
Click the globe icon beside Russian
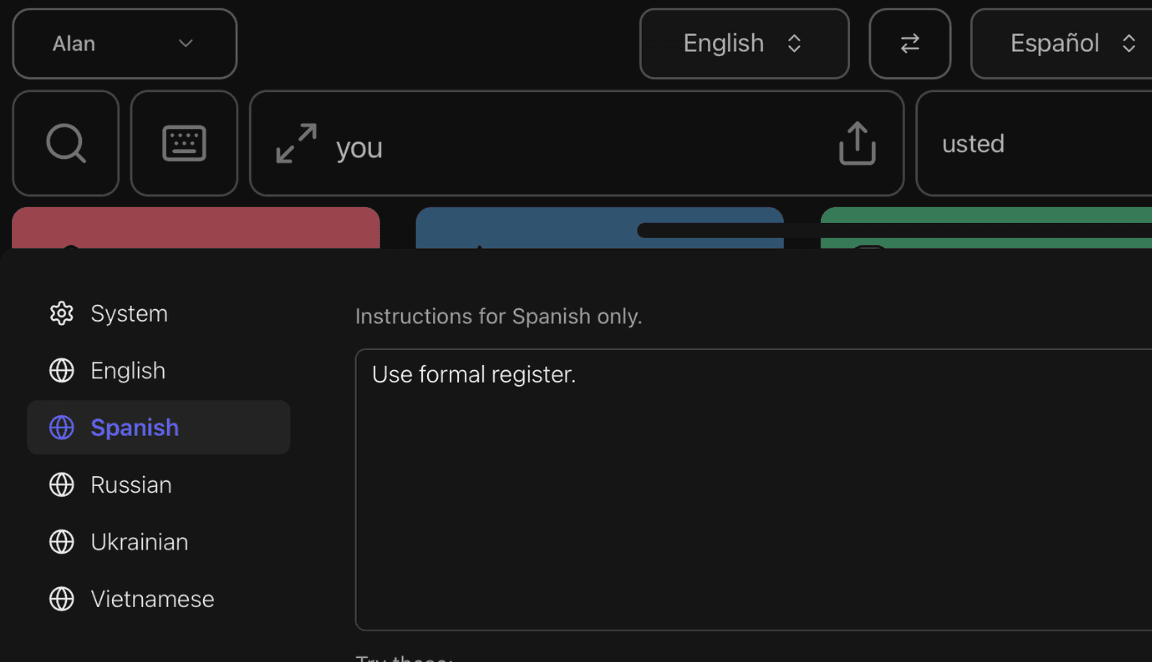(61, 484)
